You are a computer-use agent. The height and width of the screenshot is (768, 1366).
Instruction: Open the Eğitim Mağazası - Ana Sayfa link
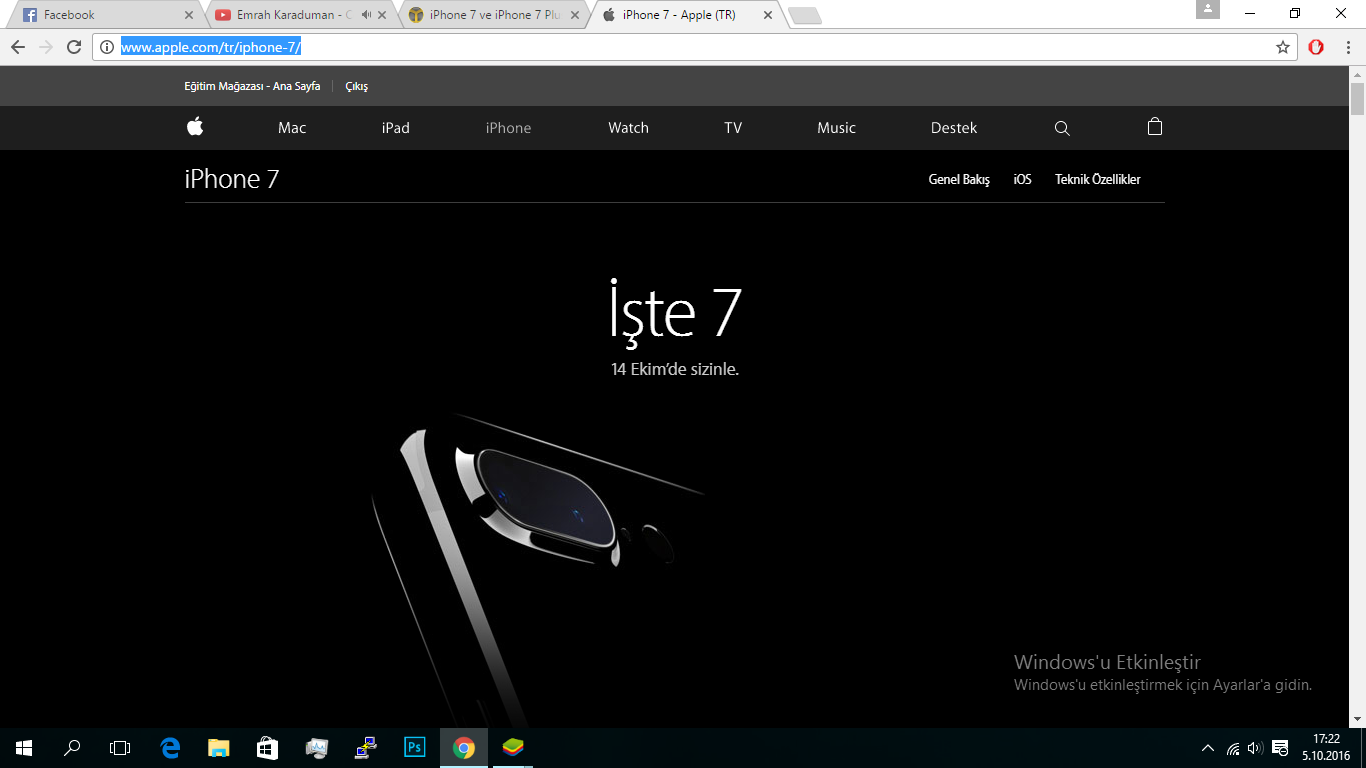click(x=252, y=86)
